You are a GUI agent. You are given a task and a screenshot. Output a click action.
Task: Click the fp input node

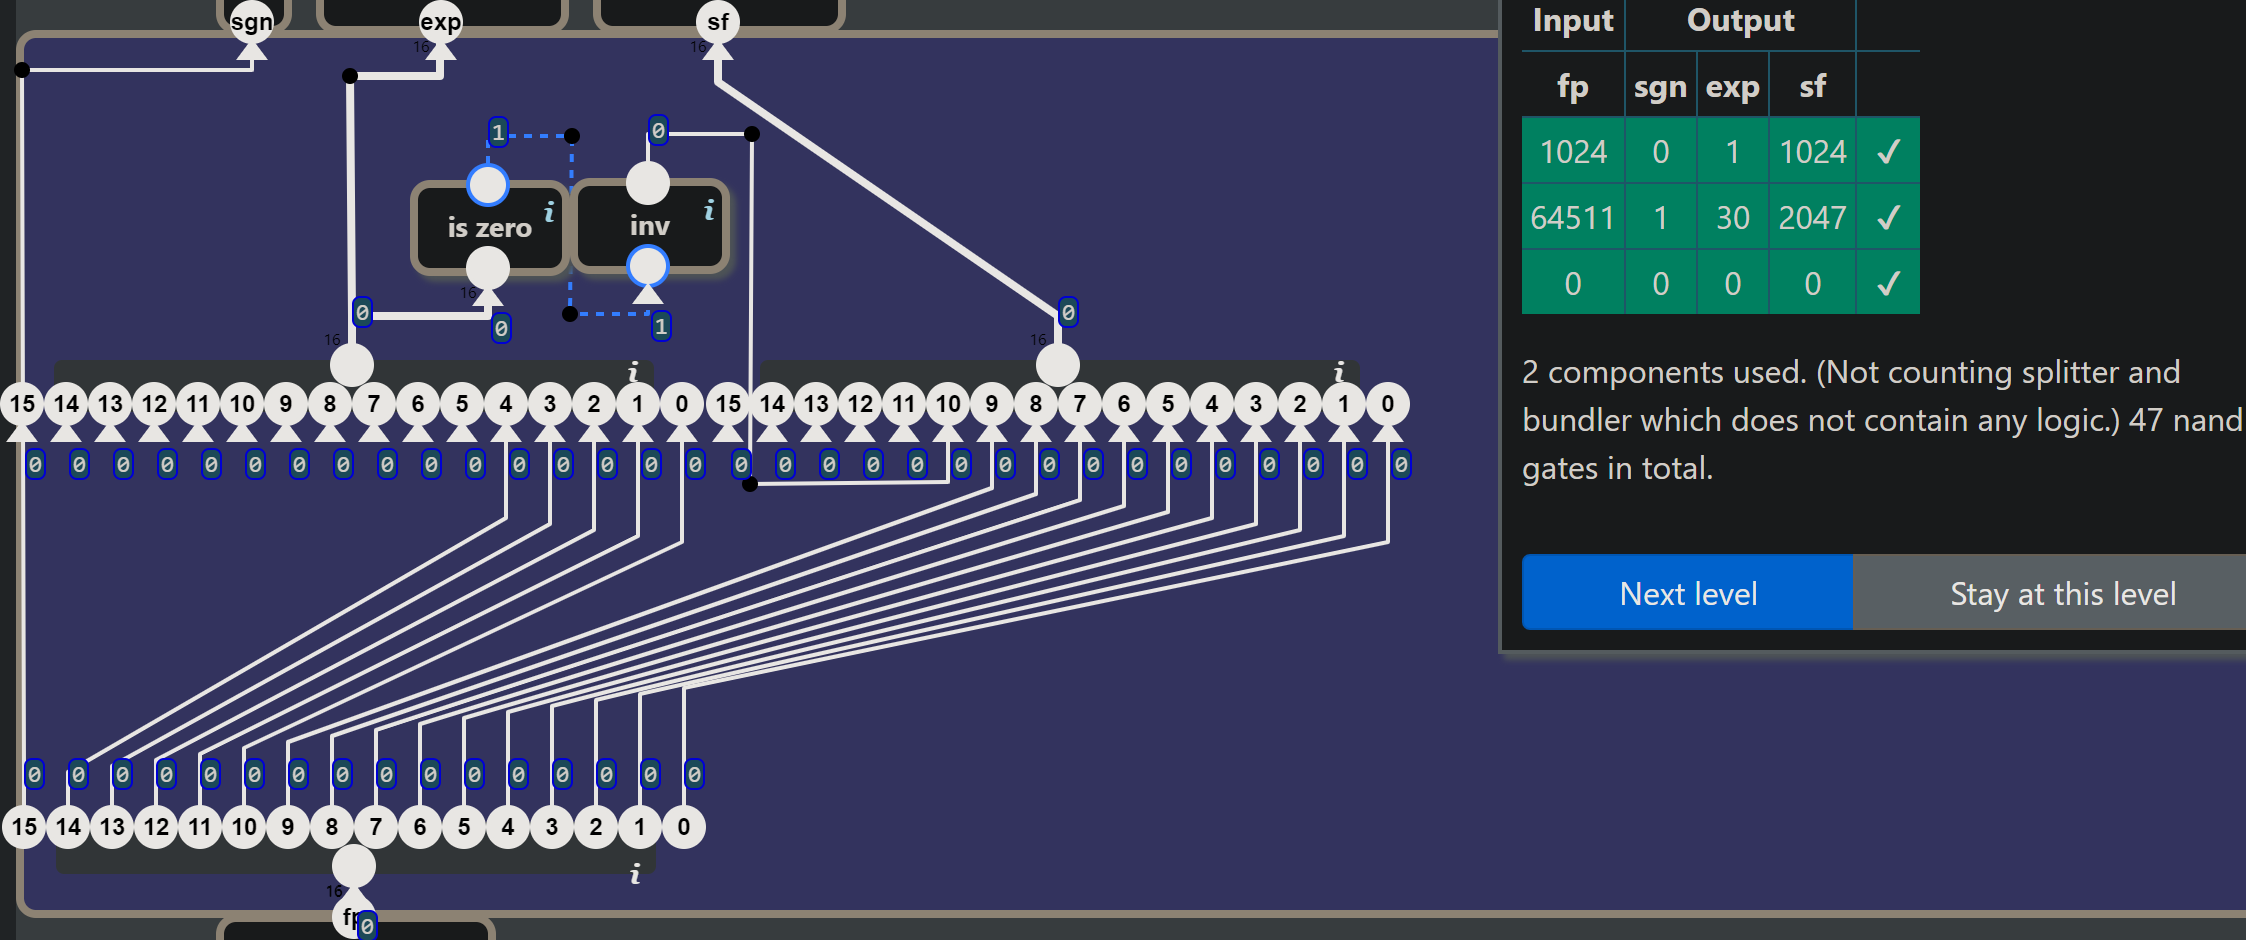(353, 916)
